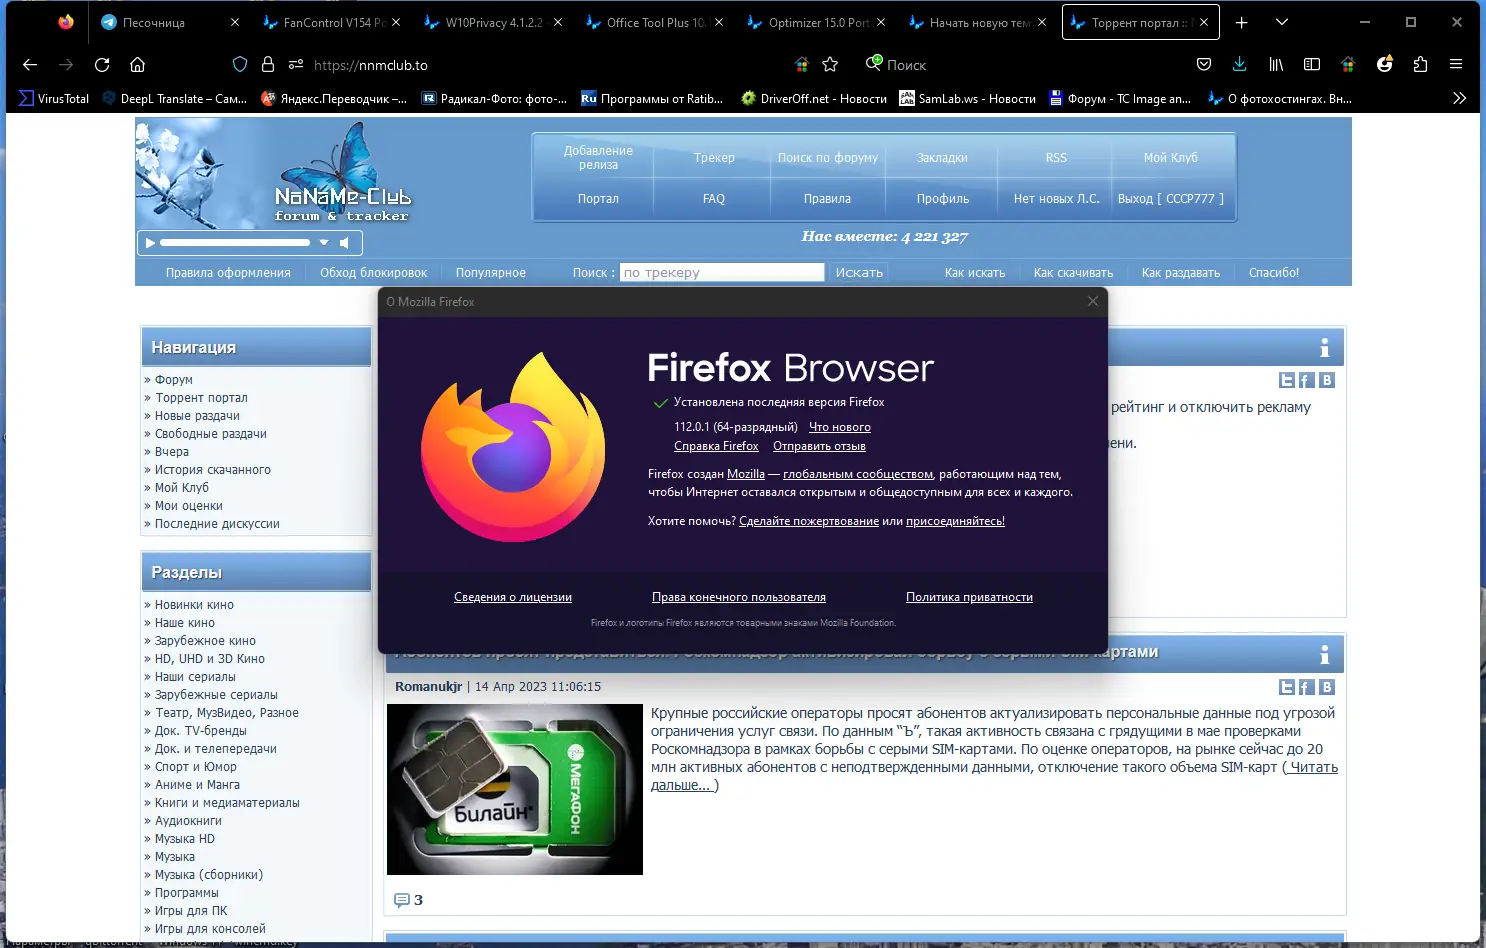The height and width of the screenshot is (948, 1486).
Task: Switch to the Office Tool Plus tab
Action: (654, 22)
